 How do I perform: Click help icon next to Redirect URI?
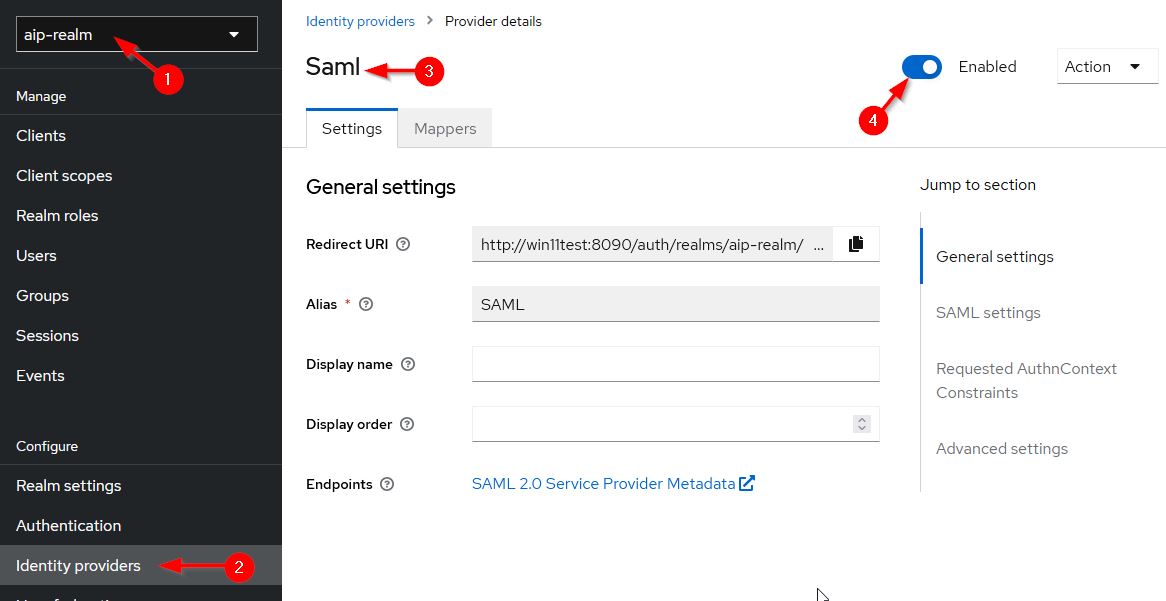403,244
